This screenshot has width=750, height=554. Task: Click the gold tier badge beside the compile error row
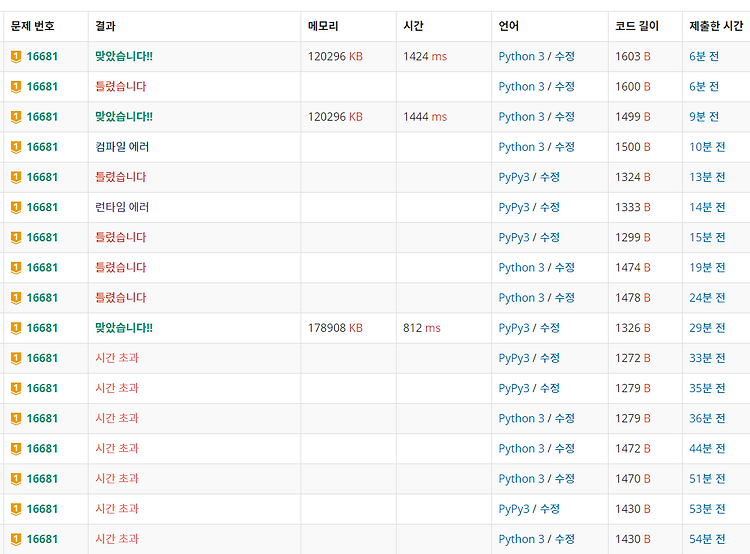coord(16,147)
